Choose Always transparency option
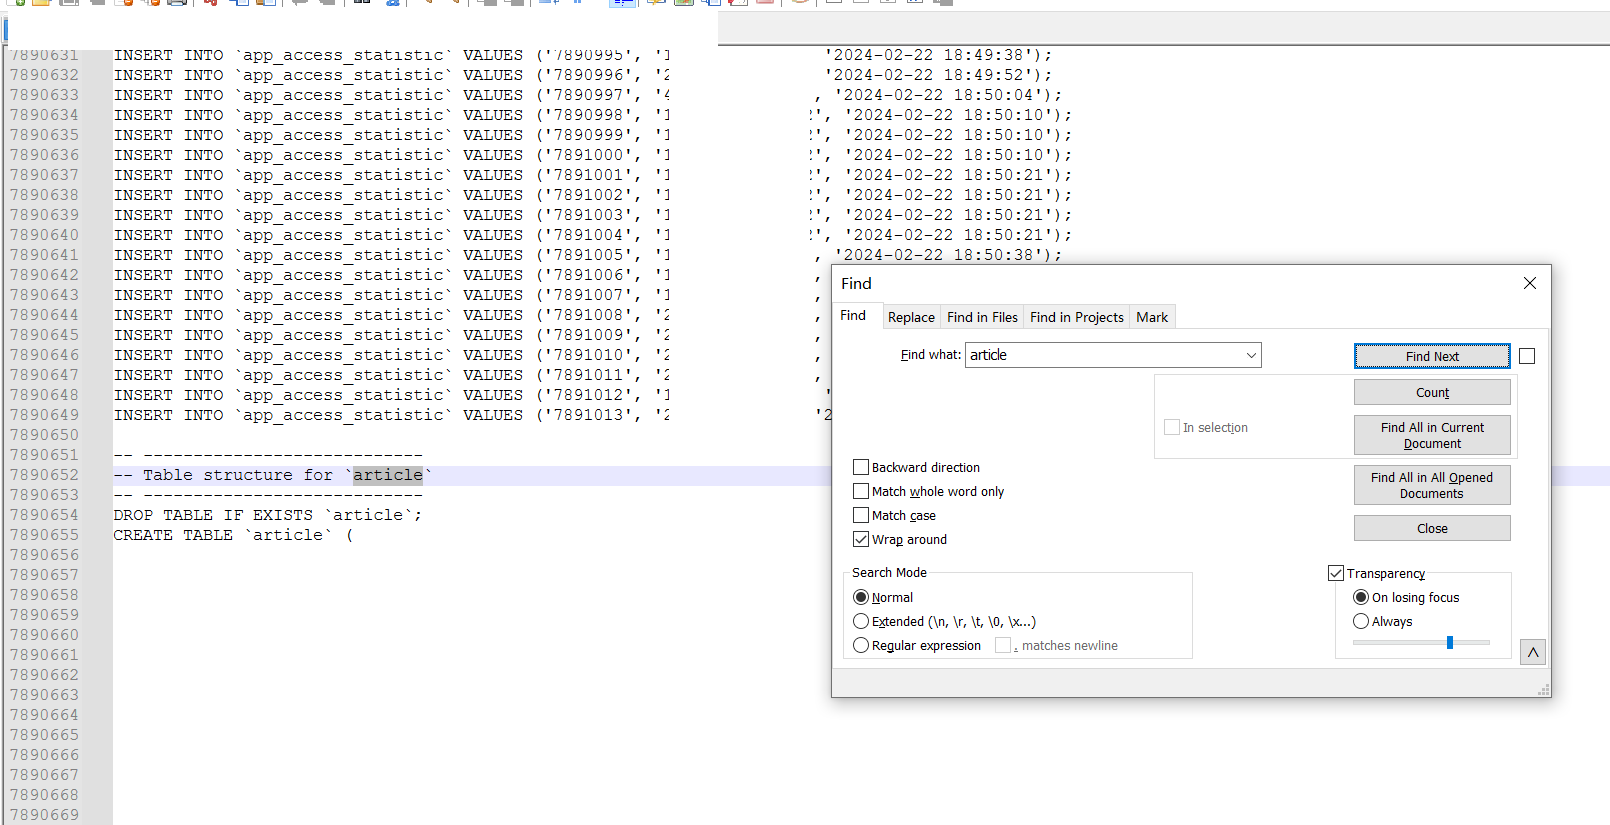The height and width of the screenshot is (825, 1610). [1361, 621]
